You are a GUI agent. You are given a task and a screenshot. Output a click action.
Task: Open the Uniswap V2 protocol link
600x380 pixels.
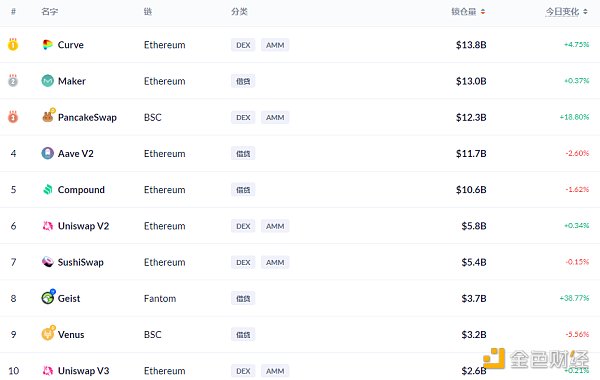(83, 226)
